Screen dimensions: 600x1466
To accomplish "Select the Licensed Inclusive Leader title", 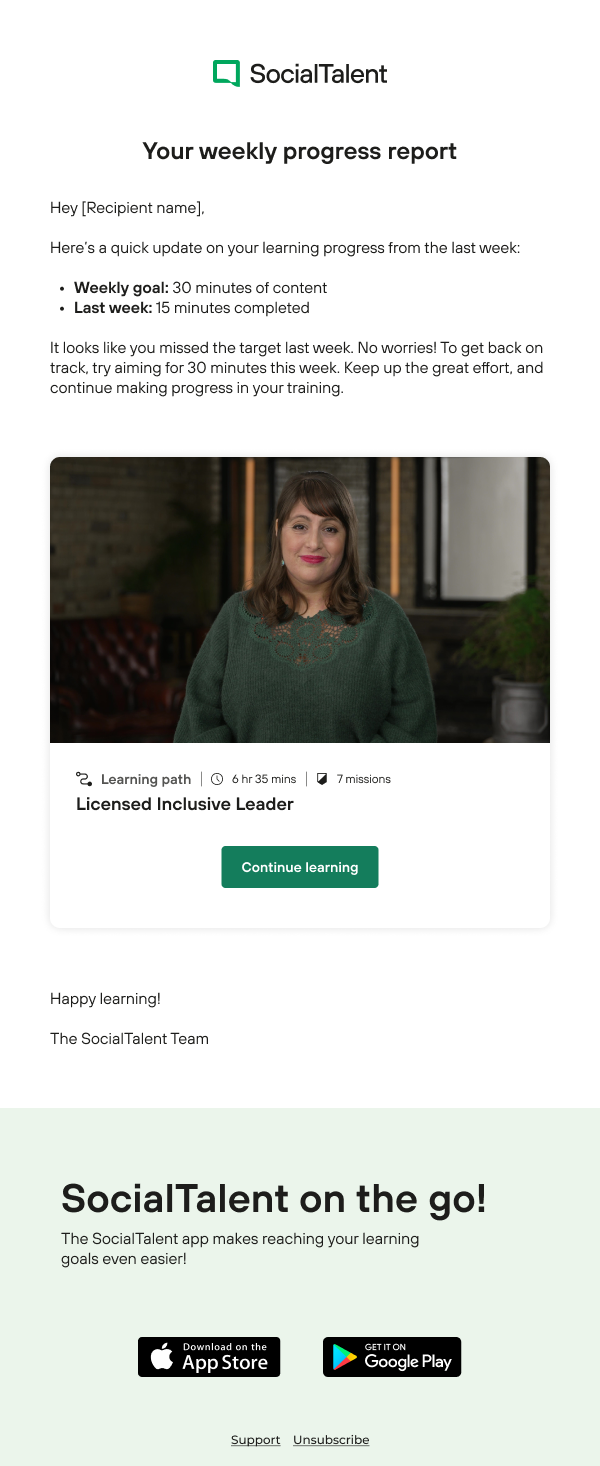I will (x=185, y=804).
